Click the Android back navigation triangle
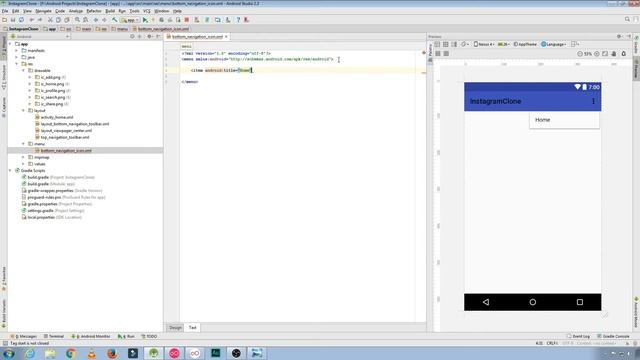The height and width of the screenshot is (360, 640). (486, 302)
